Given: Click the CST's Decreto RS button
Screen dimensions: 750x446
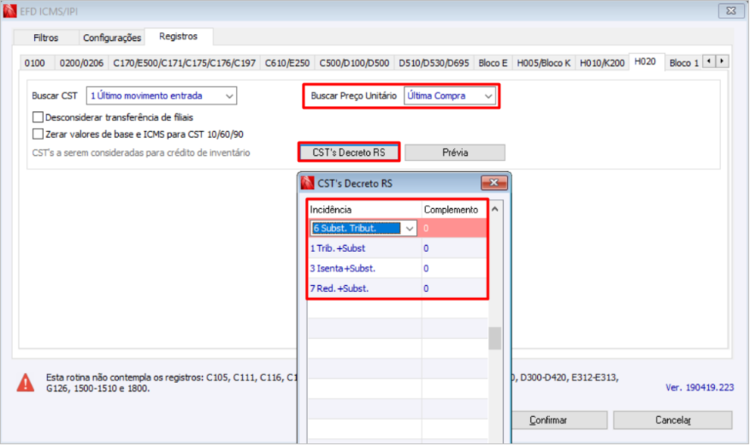Looking at the screenshot, I should [x=349, y=153].
